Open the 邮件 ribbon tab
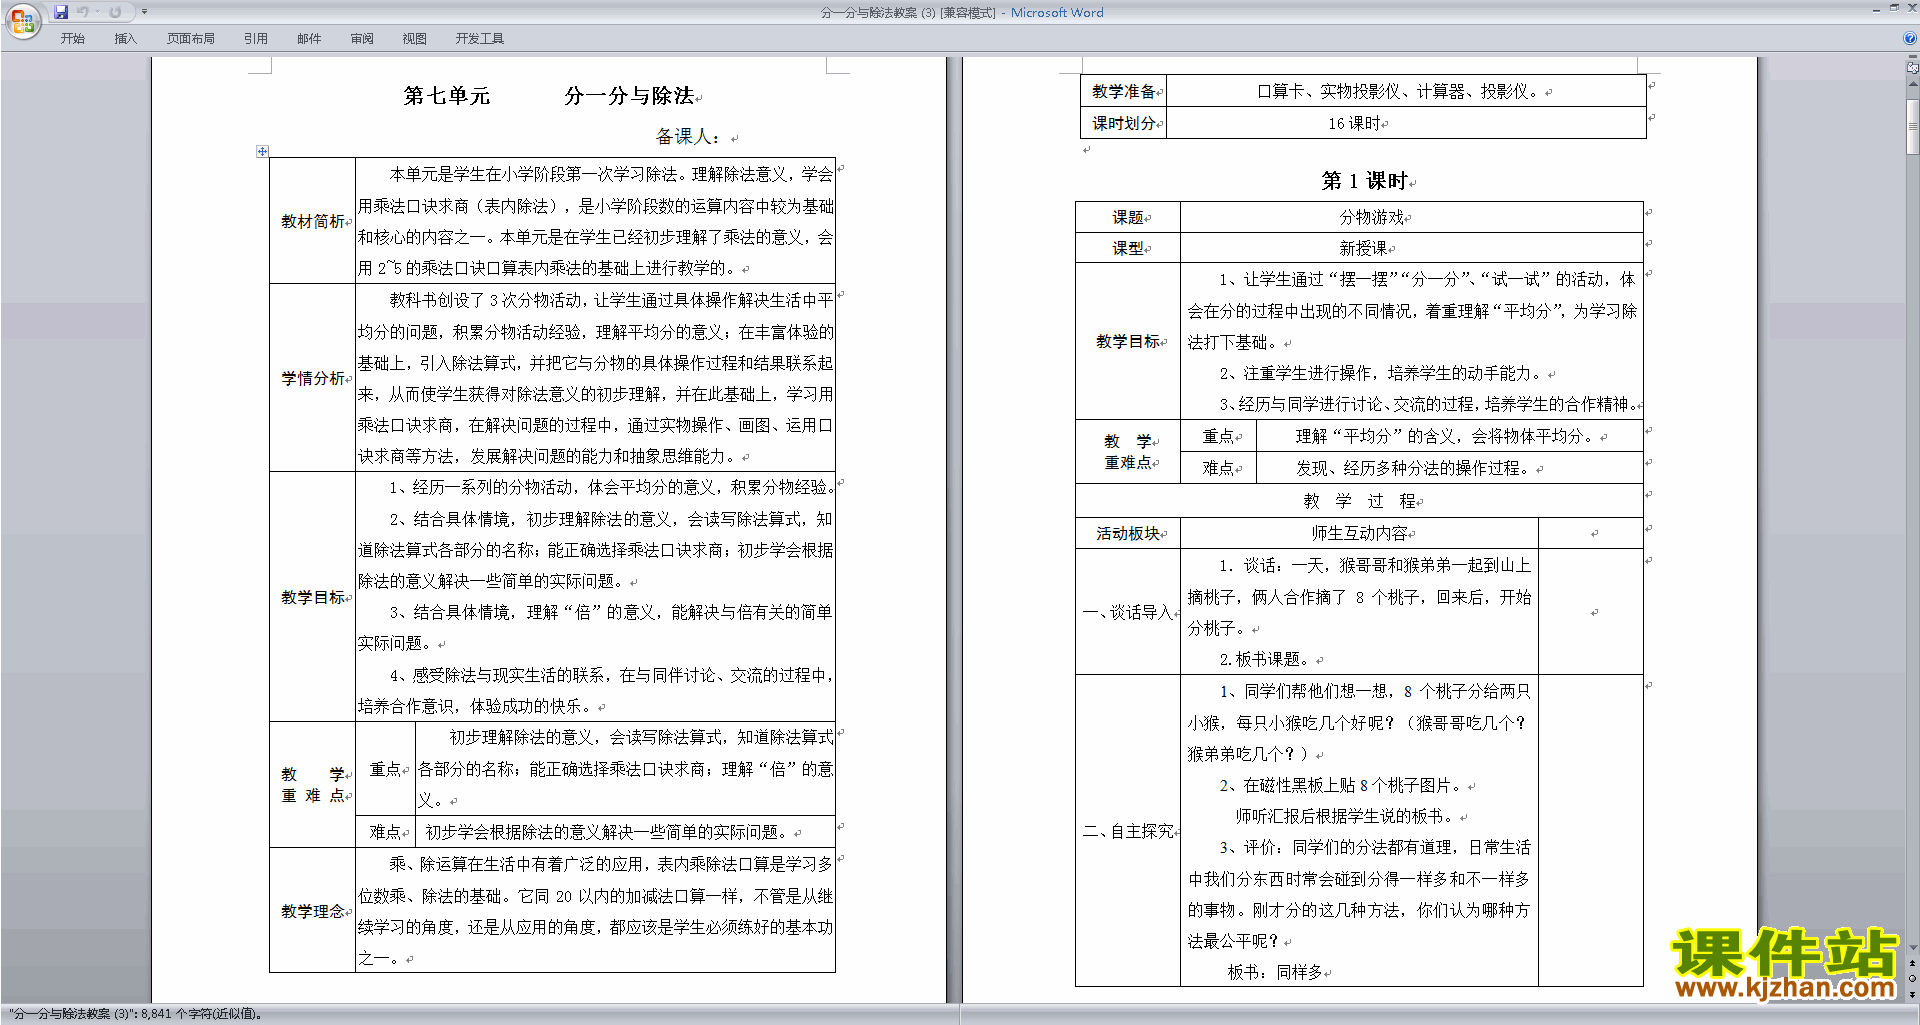The image size is (1920, 1025). [309, 38]
